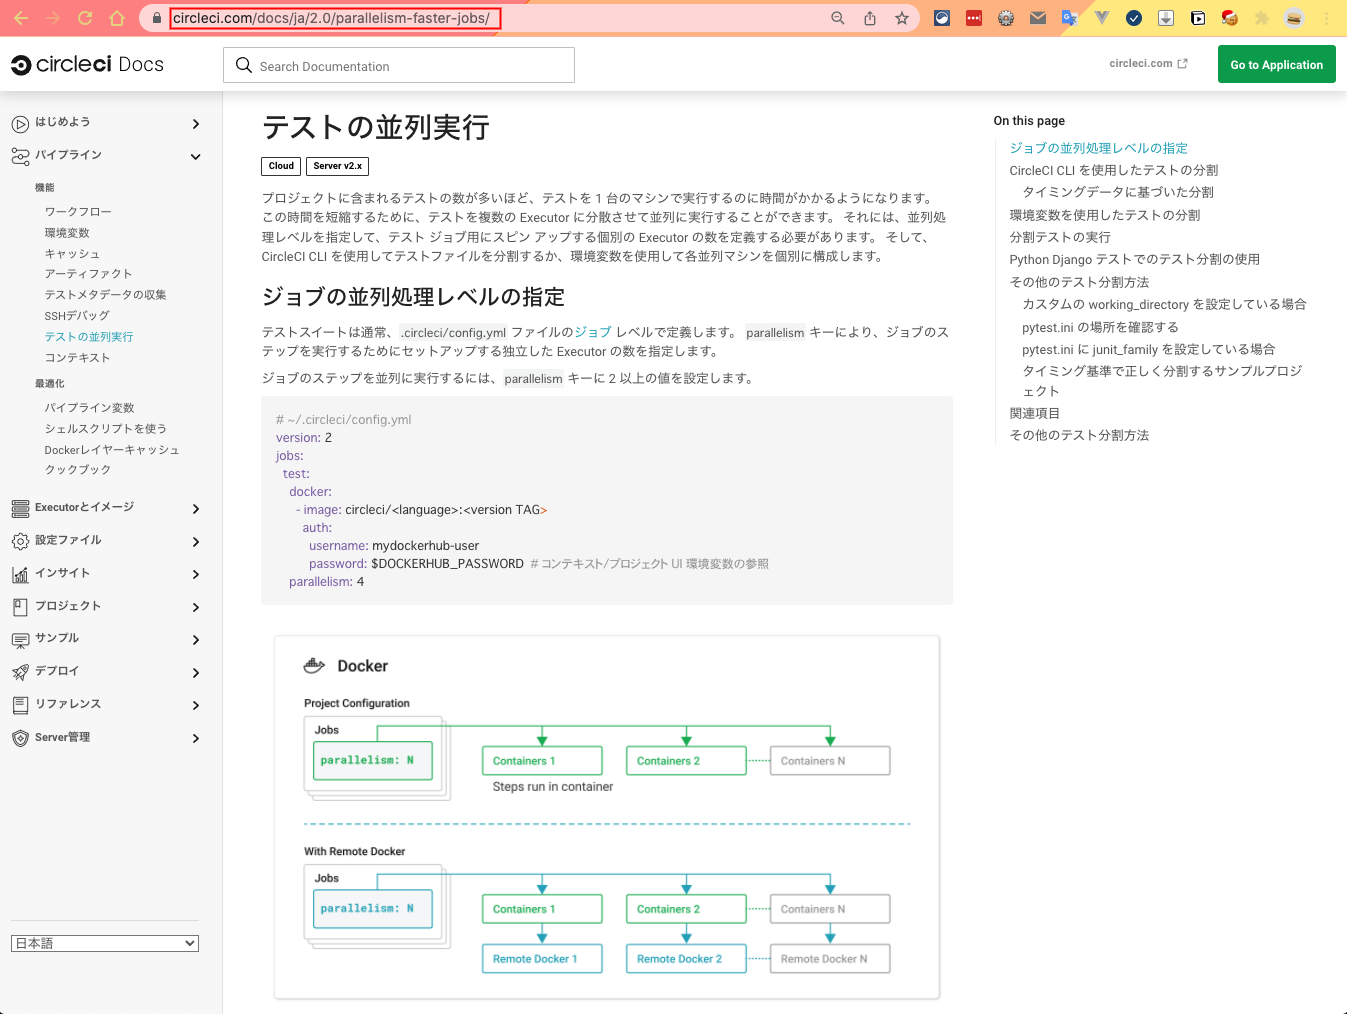Go to browser home icon
Screen dimensions: 1348x1015
[117, 18]
